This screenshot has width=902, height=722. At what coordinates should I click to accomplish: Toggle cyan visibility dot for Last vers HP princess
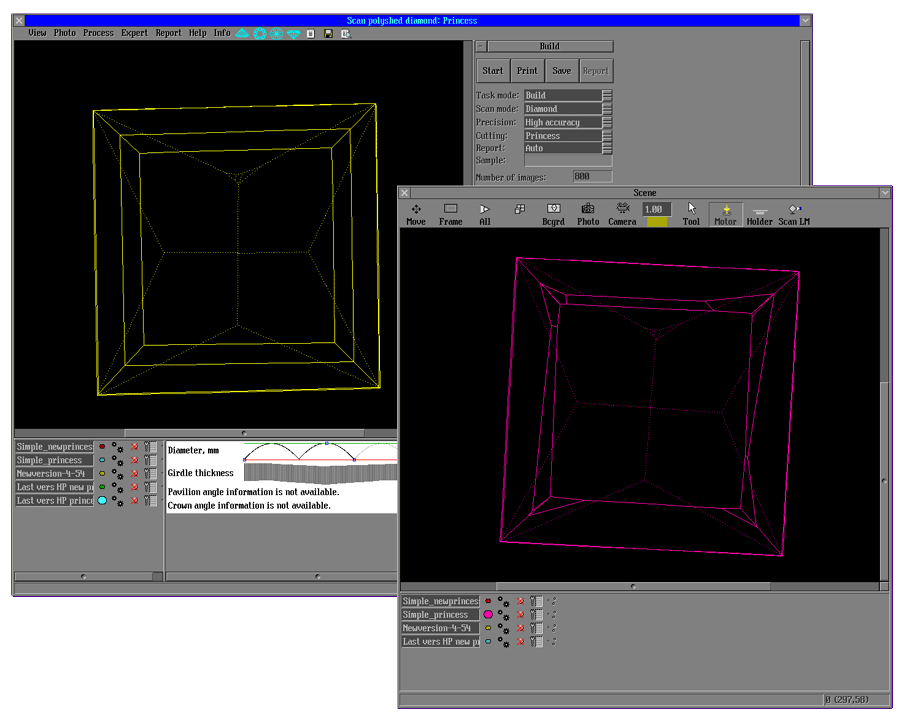[x=101, y=500]
